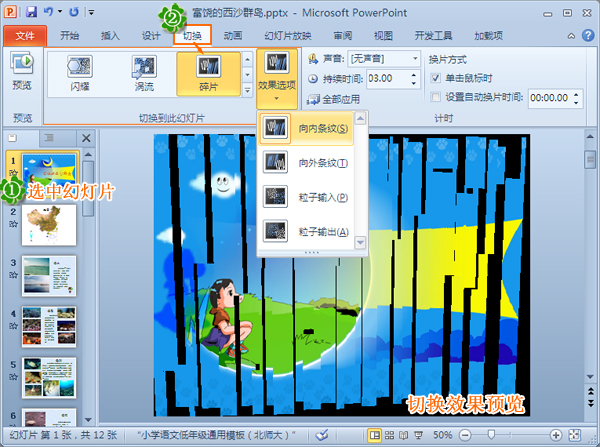Select the 涡流 transition effect
This screenshot has height=447, width=600.
pyautogui.click(x=144, y=74)
